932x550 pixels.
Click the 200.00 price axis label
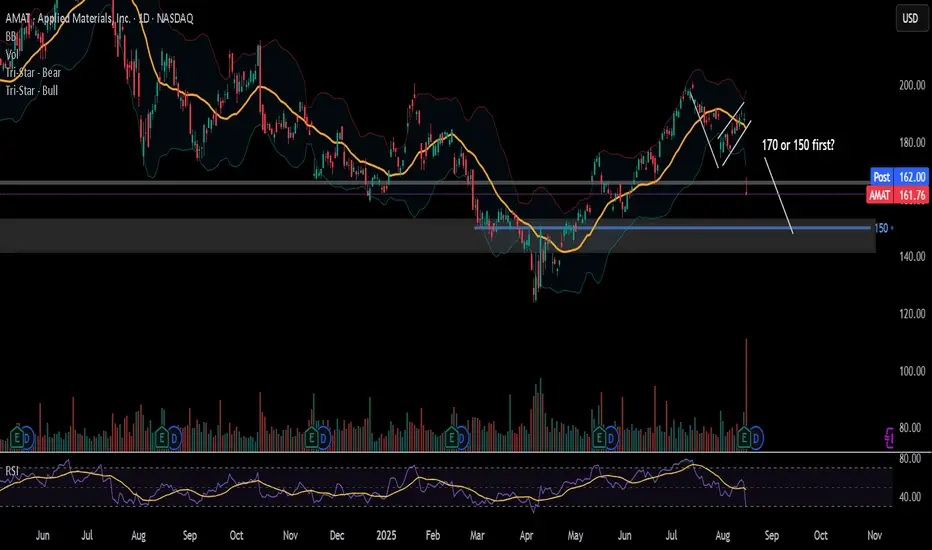coord(912,86)
